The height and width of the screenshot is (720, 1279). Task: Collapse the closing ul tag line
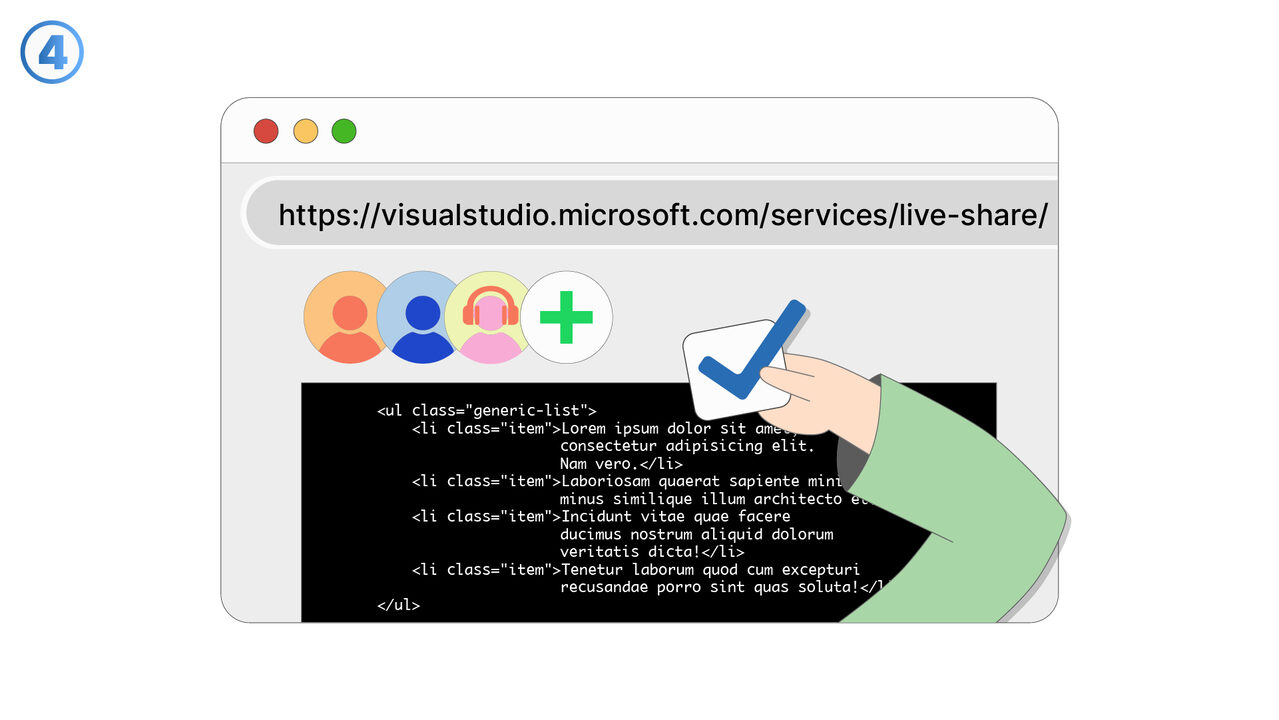point(398,604)
